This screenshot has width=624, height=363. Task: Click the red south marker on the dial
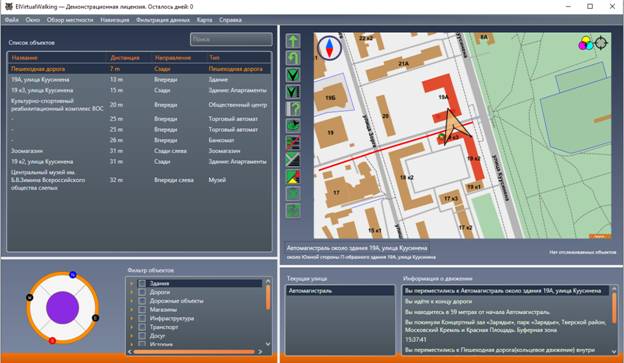[52, 341]
